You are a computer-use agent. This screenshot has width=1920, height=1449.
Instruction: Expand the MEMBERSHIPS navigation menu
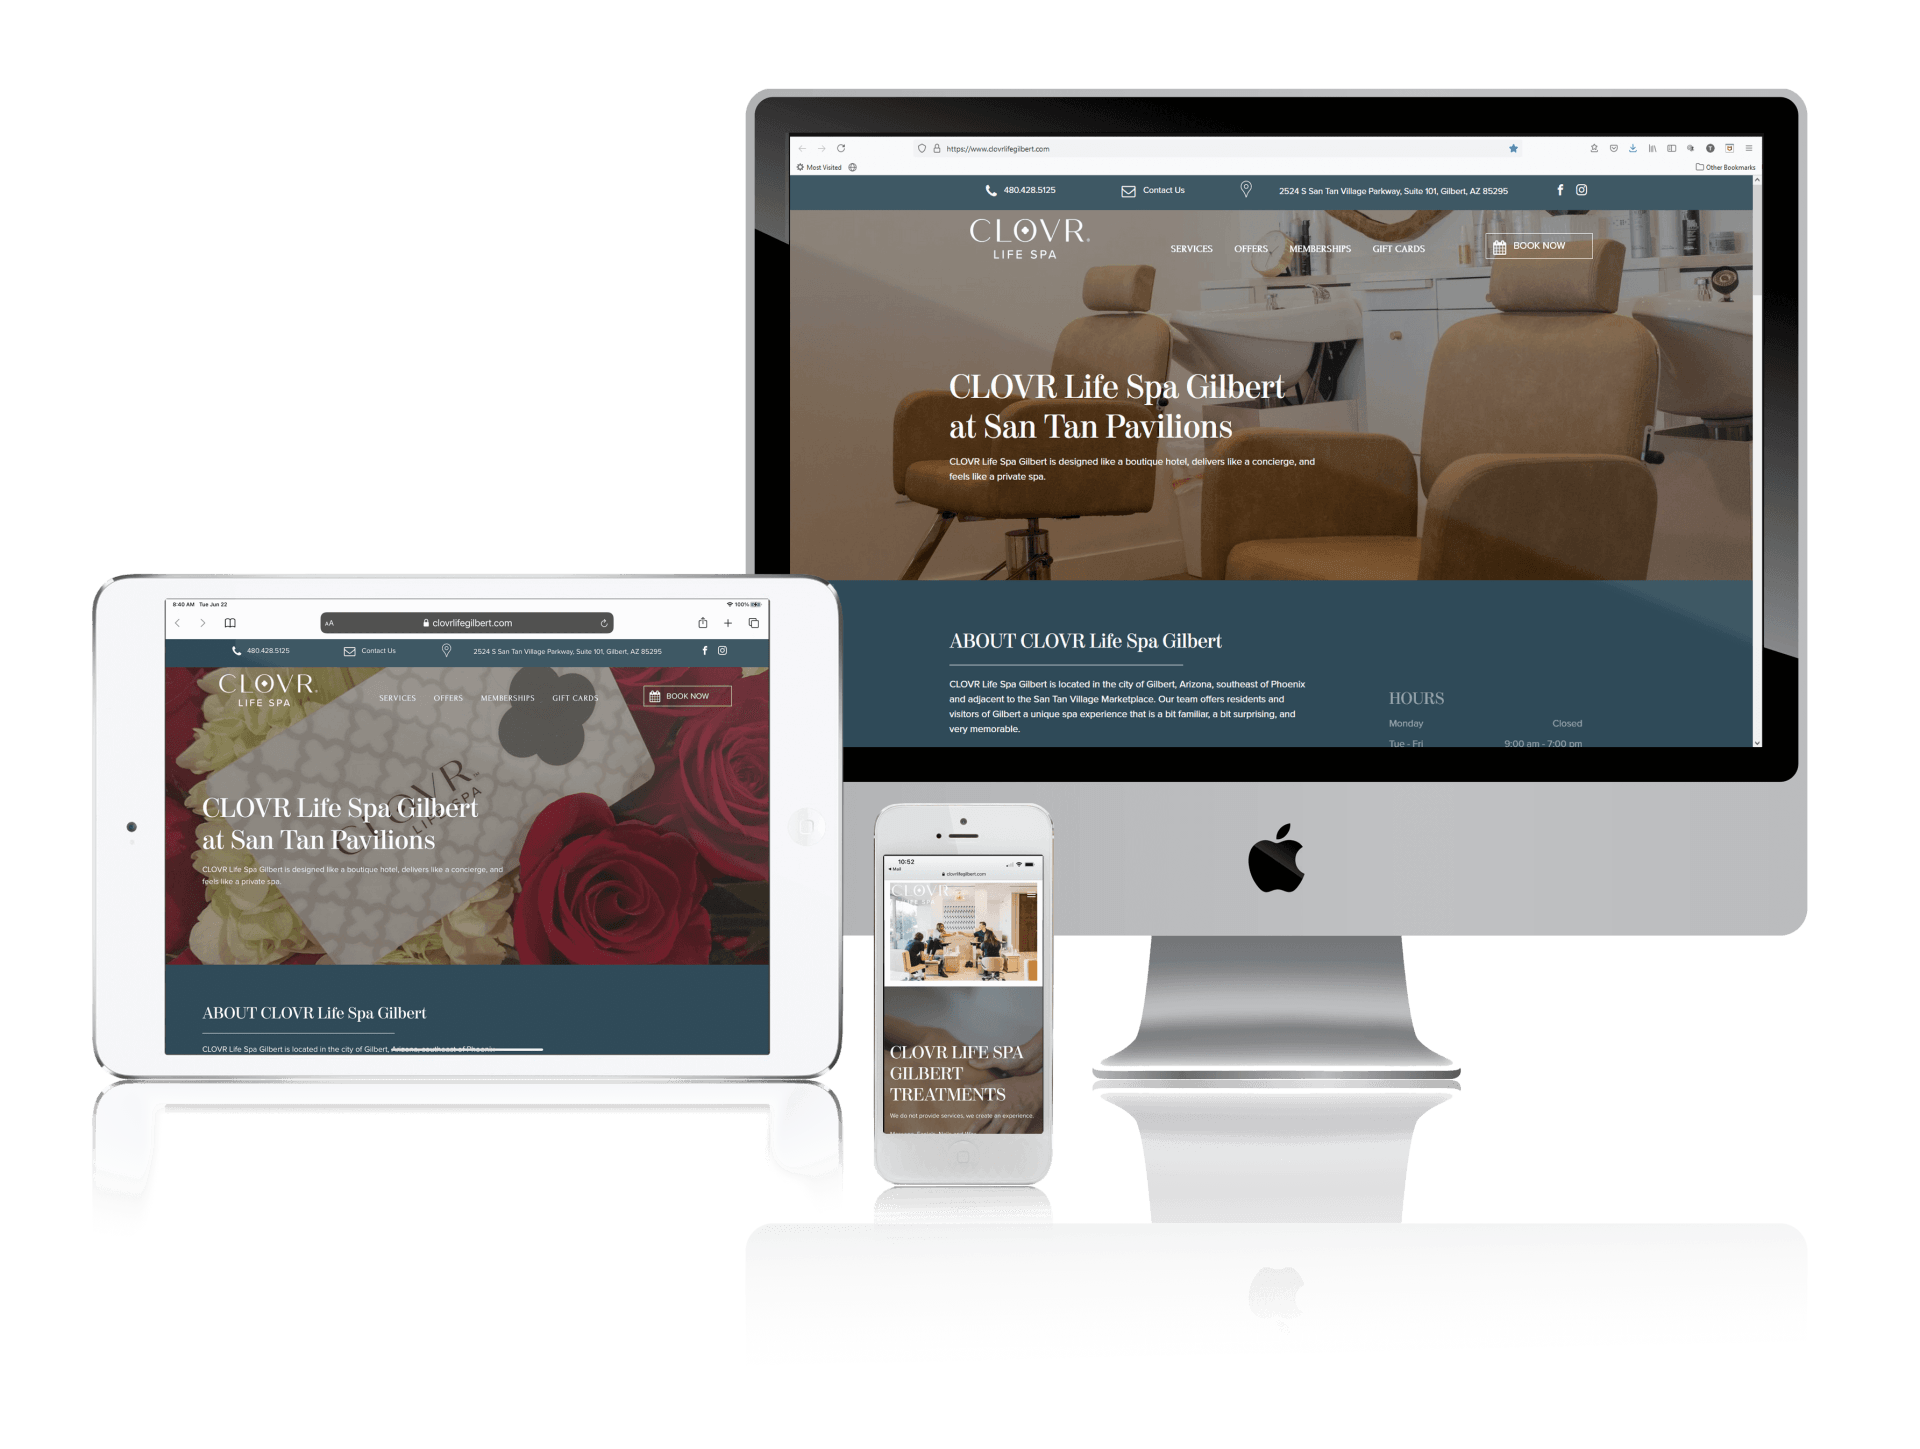point(1319,248)
